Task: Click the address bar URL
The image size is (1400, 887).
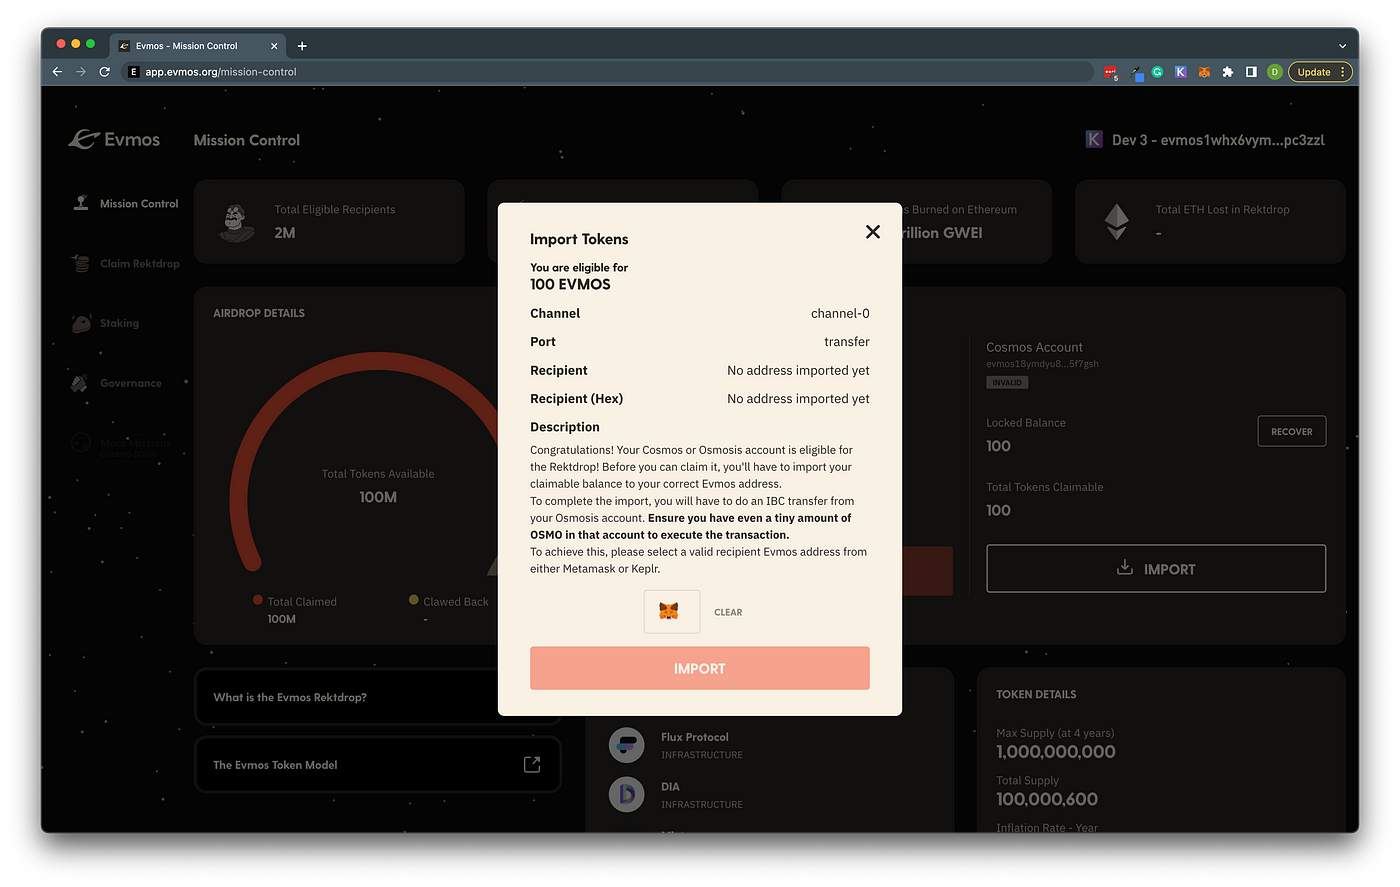Action: 221,72
